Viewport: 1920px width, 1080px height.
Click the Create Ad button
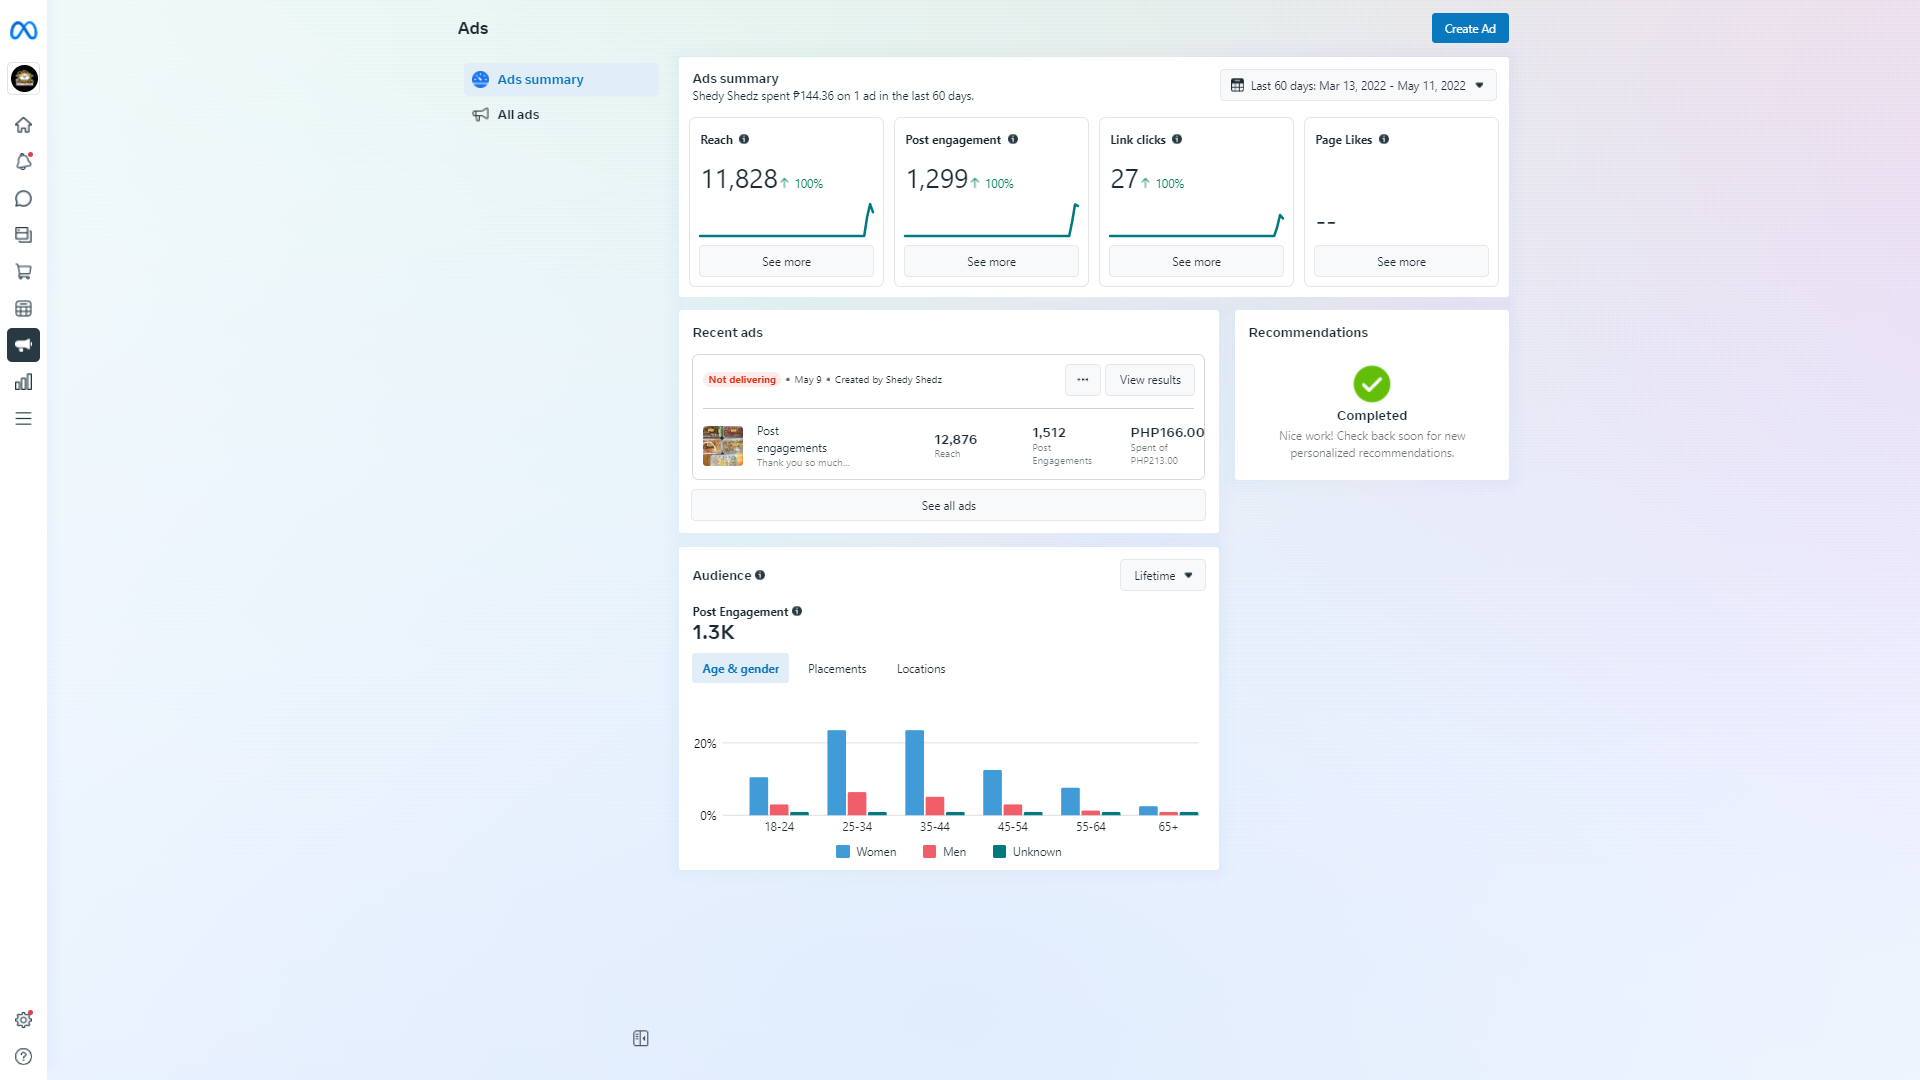tap(1469, 28)
